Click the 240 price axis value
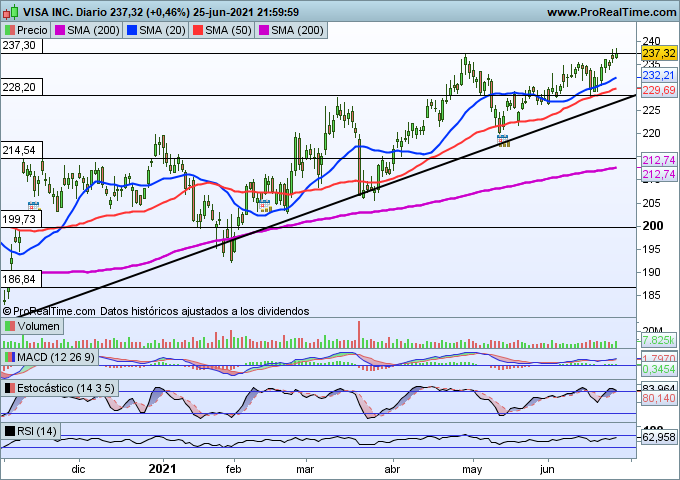 [651, 41]
